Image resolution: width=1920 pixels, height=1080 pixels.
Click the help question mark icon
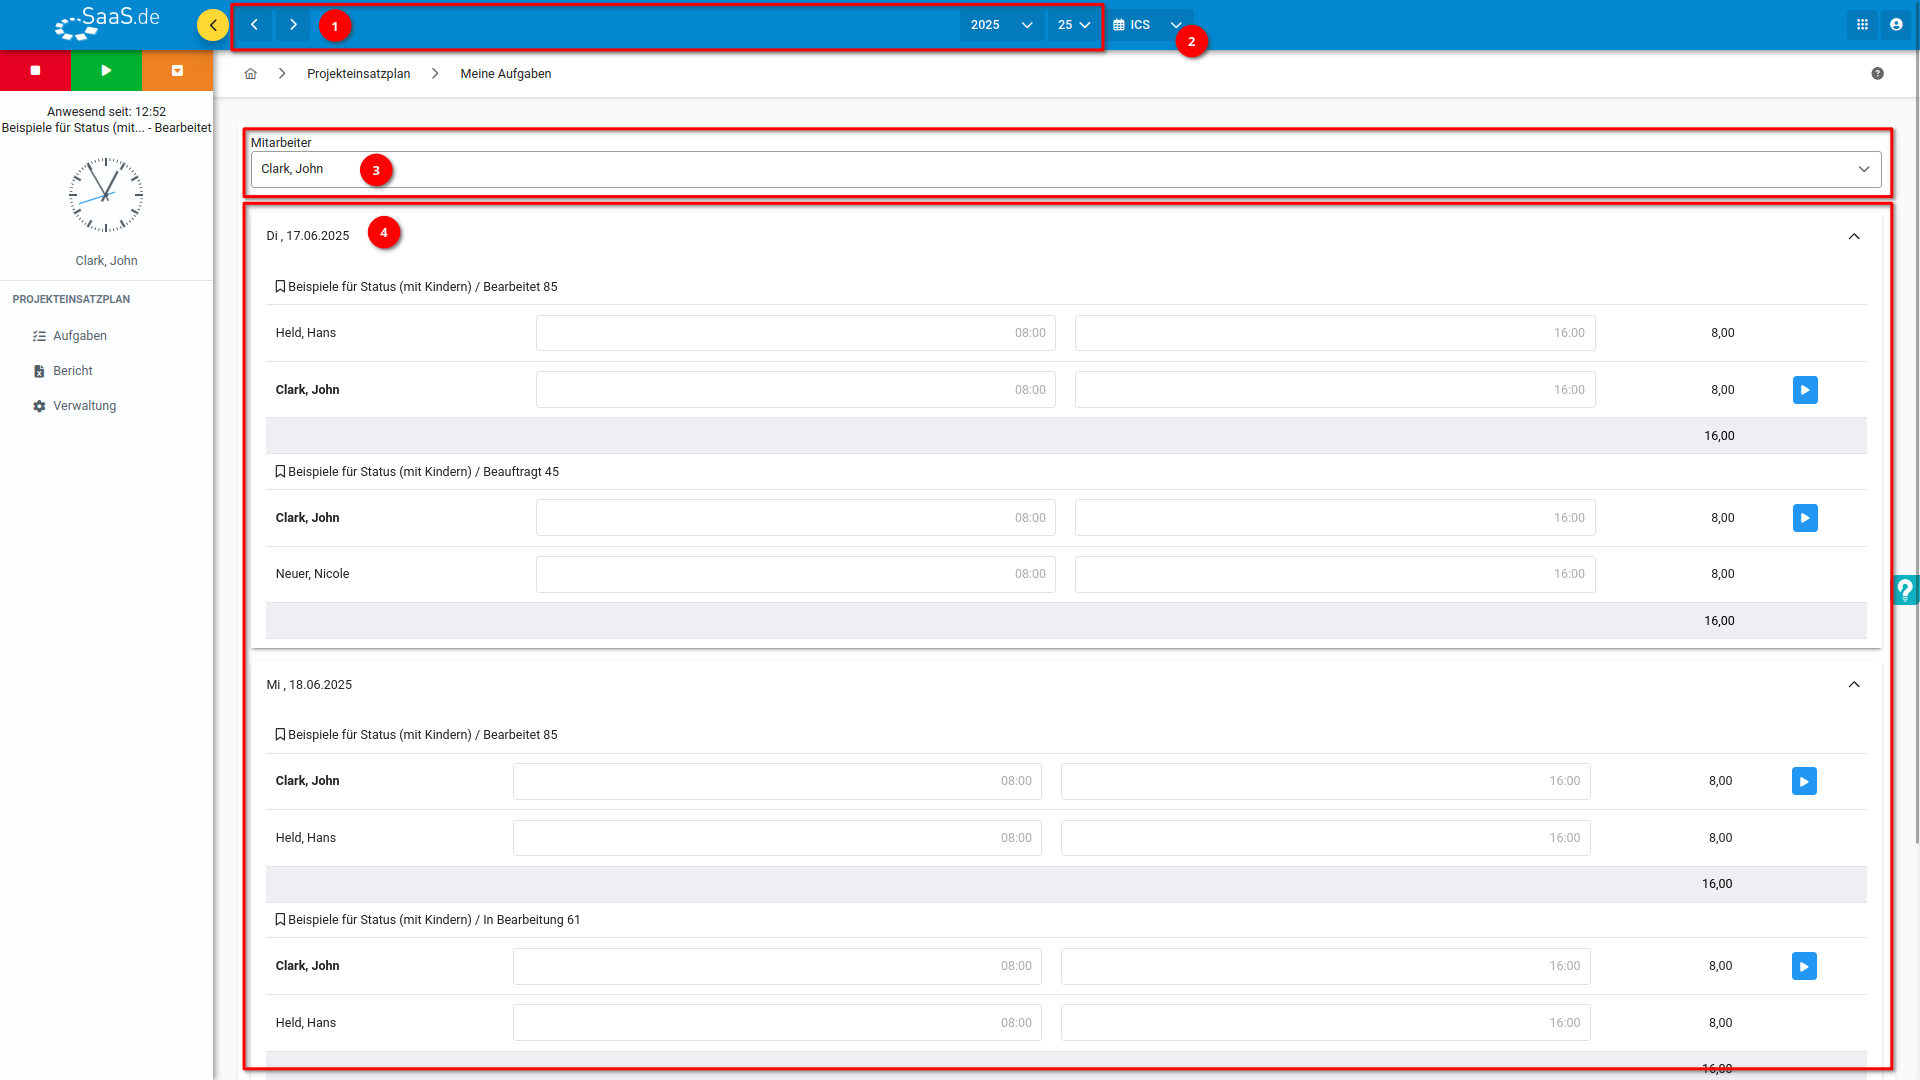pyautogui.click(x=1877, y=73)
